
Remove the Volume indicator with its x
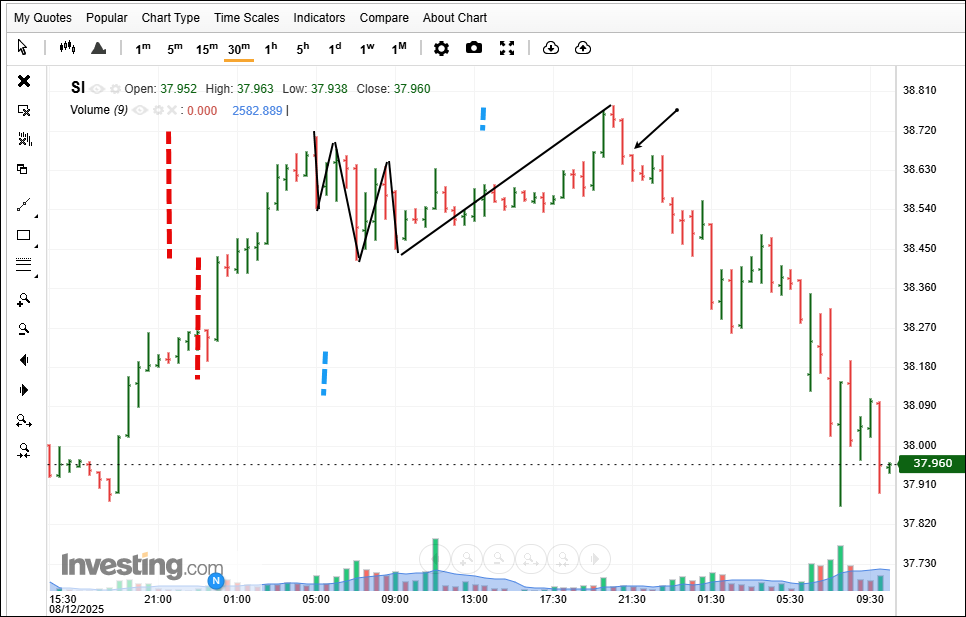click(172, 111)
